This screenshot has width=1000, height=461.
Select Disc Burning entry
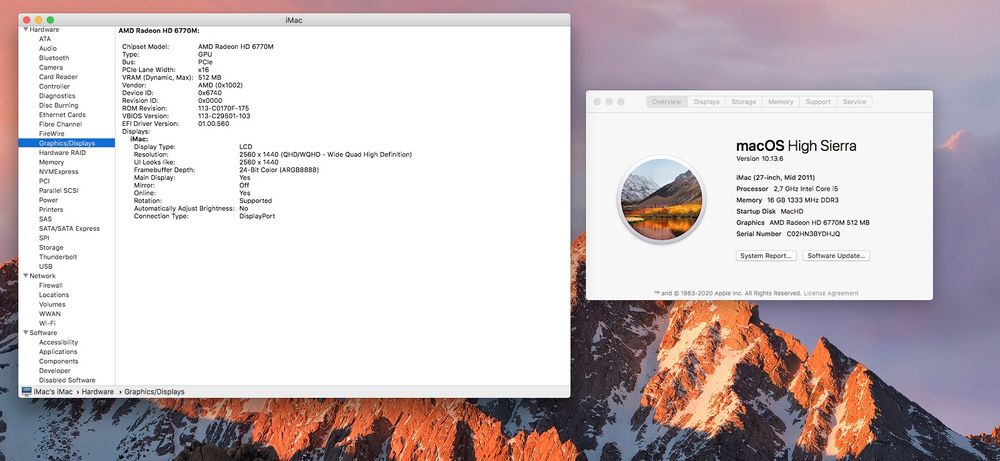(59, 105)
